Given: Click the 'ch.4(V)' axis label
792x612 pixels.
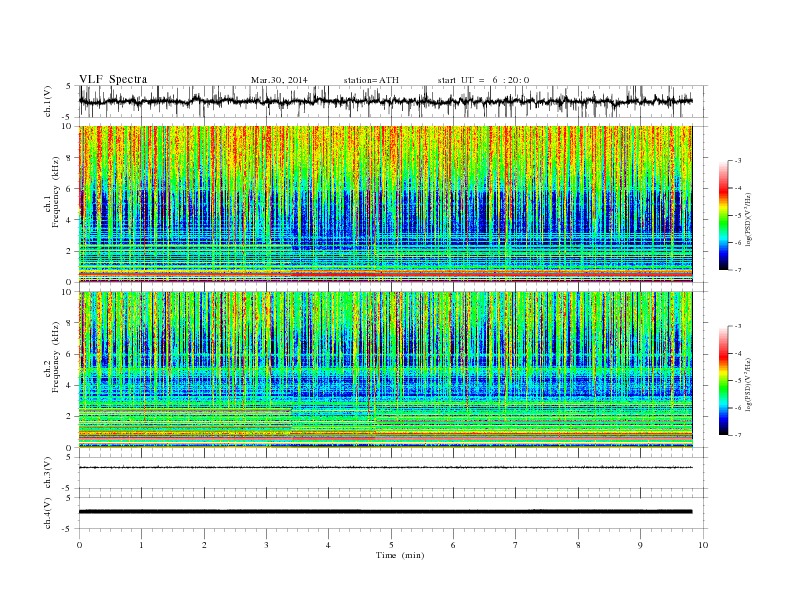Looking at the screenshot, I should pyautogui.click(x=47, y=514).
